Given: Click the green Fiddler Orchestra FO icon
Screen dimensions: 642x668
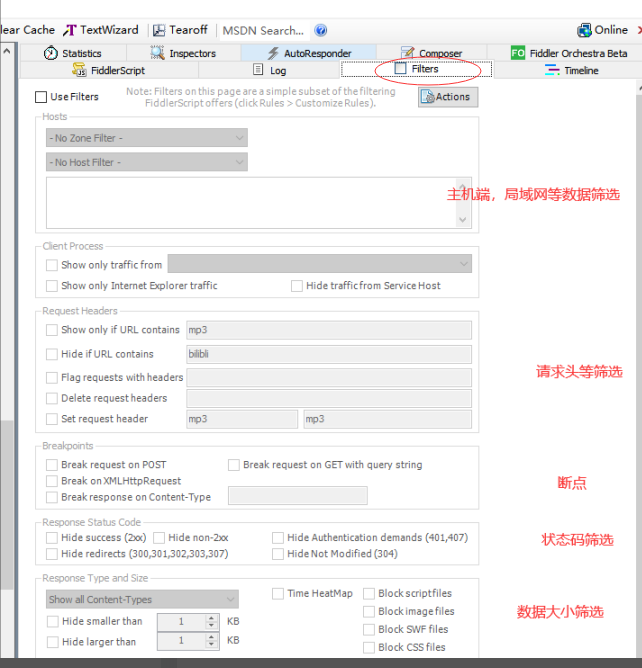Looking at the screenshot, I should coord(518,53).
